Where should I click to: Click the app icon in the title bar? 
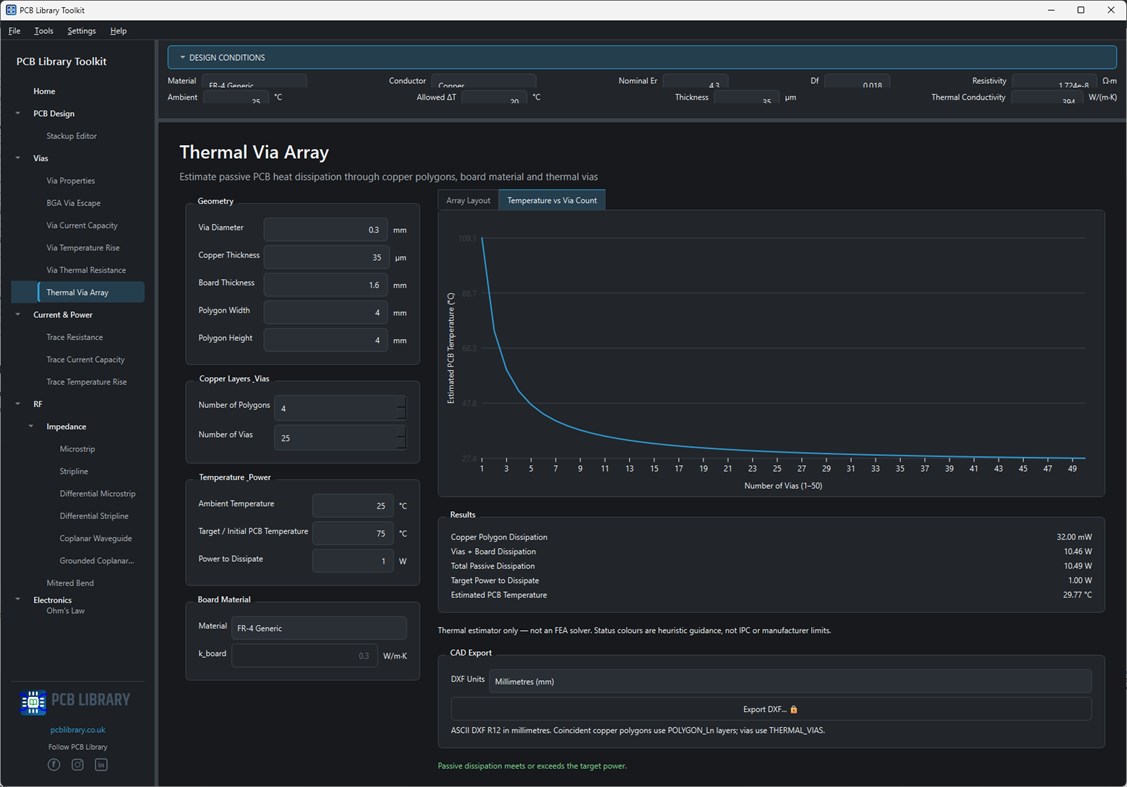coord(11,10)
